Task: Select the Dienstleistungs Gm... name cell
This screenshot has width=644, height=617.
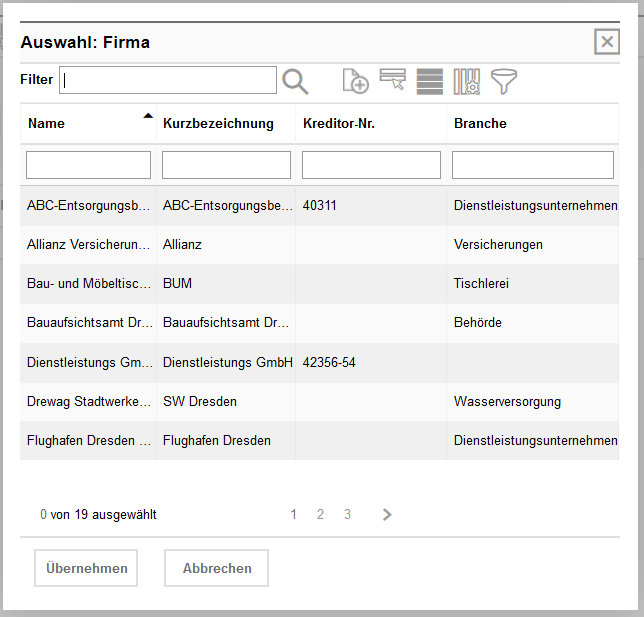Action: 88,362
